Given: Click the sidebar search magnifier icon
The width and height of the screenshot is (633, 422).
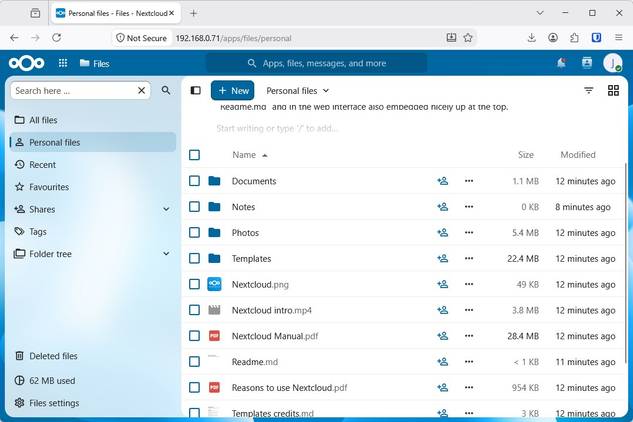Looking at the screenshot, I should [x=166, y=90].
